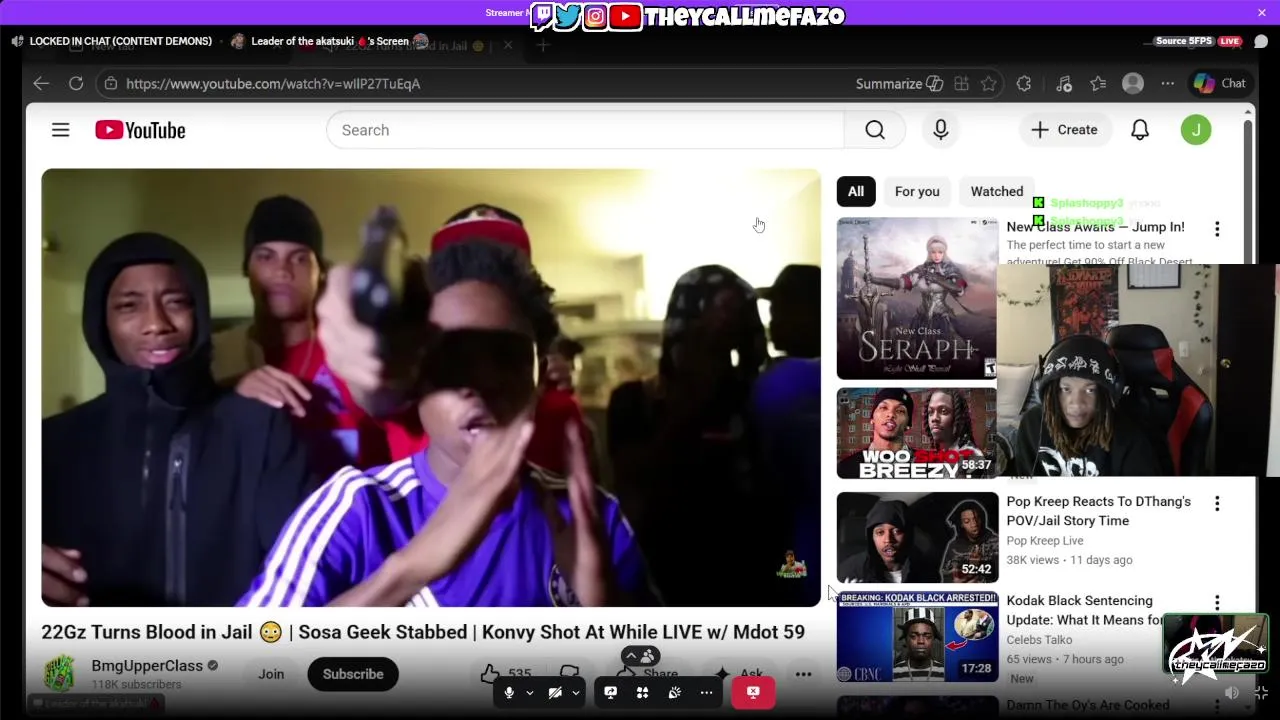
Task: Open more call options ellipsis in toolbar
Action: [x=706, y=693]
